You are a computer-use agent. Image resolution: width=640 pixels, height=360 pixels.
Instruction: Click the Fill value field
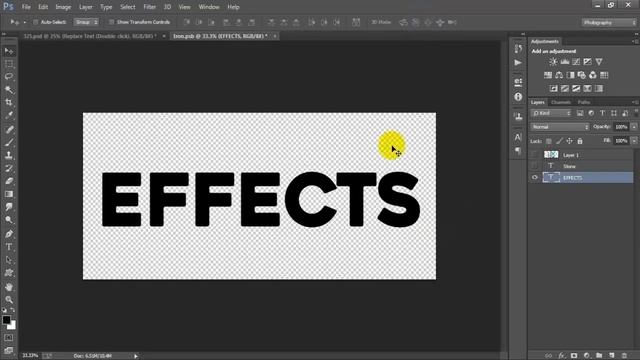621,141
